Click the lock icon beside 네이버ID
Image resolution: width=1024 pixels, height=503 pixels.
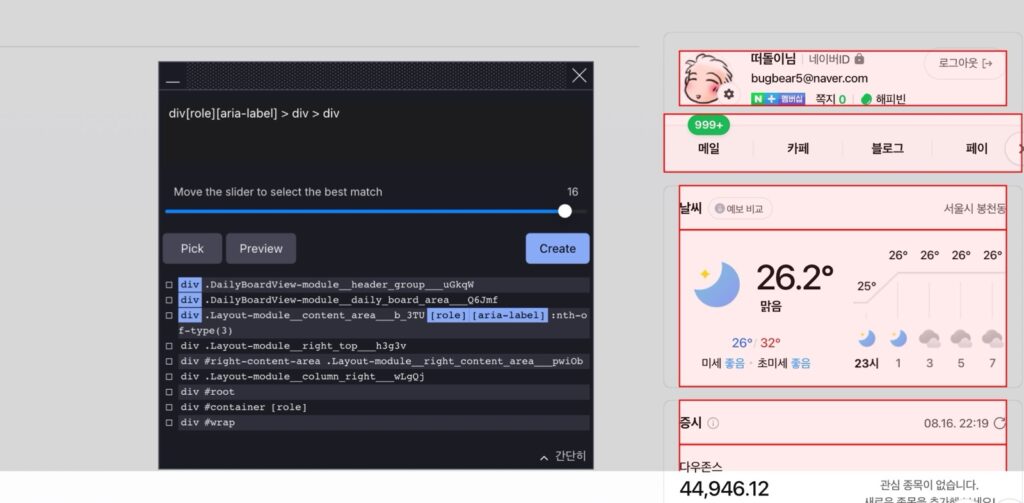[x=859, y=59]
